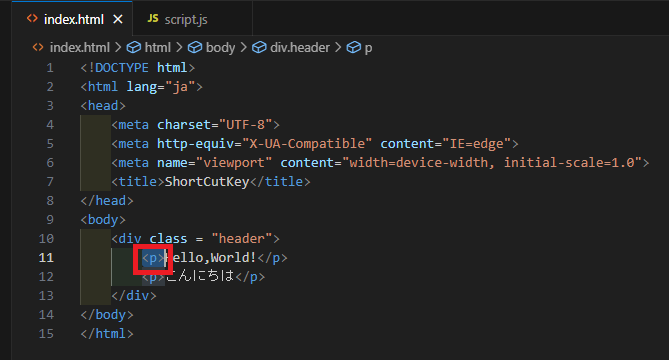Click line number 6 in gutter
The height and width of the screenshot is (360, 669).
pyautogui.click(x=50, y=163)
